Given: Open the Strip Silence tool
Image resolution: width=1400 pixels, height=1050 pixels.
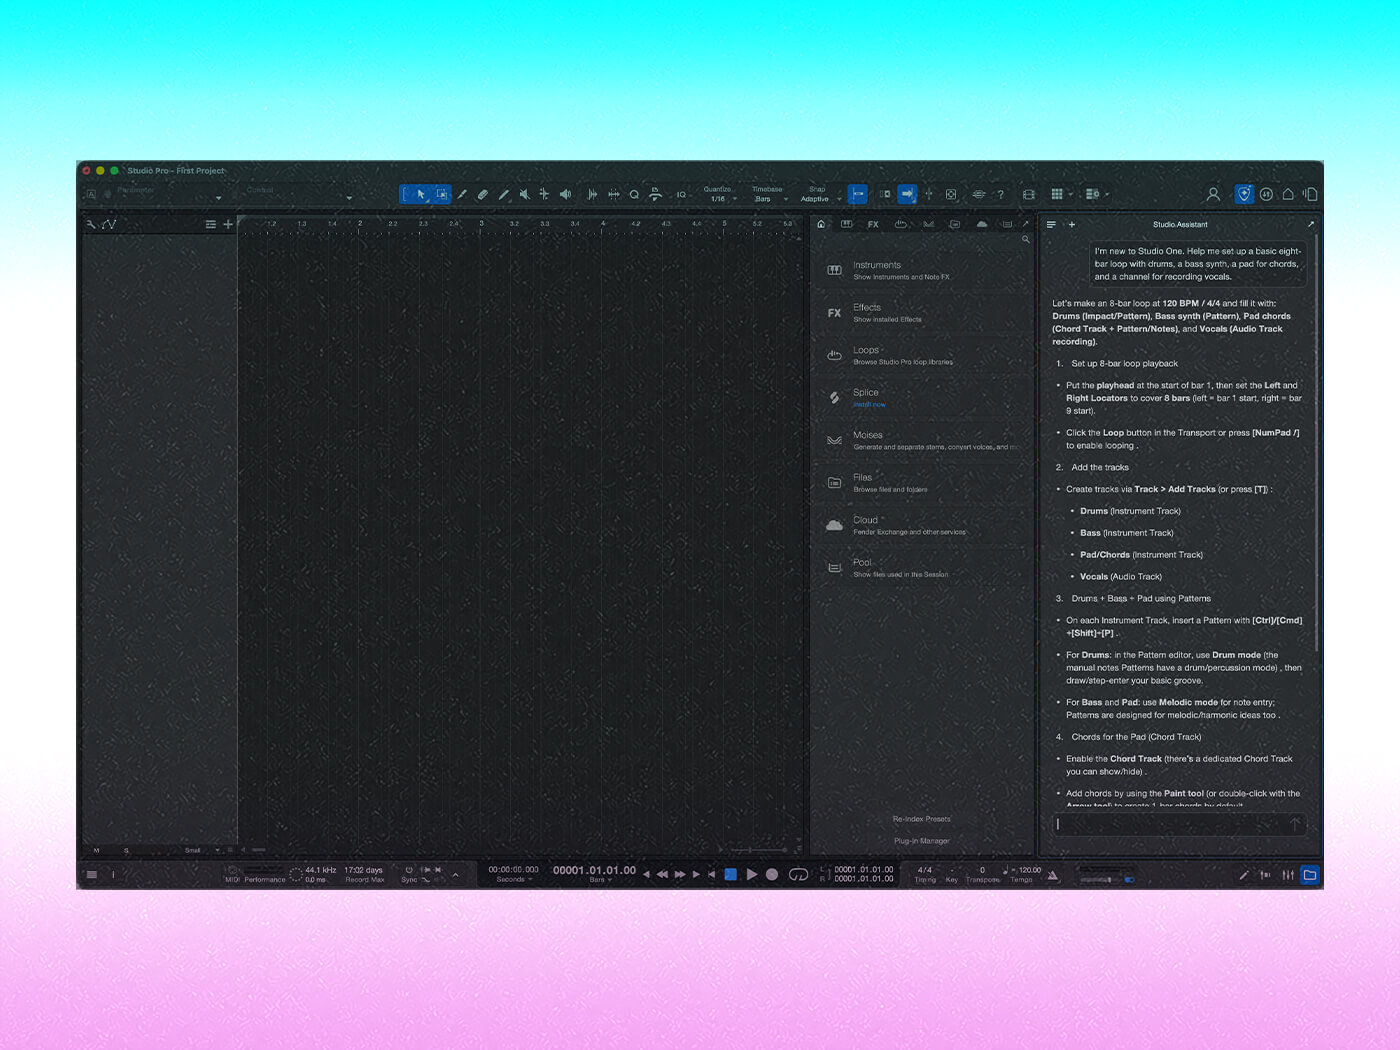Looking at the screenshot, I should (592, 194).
